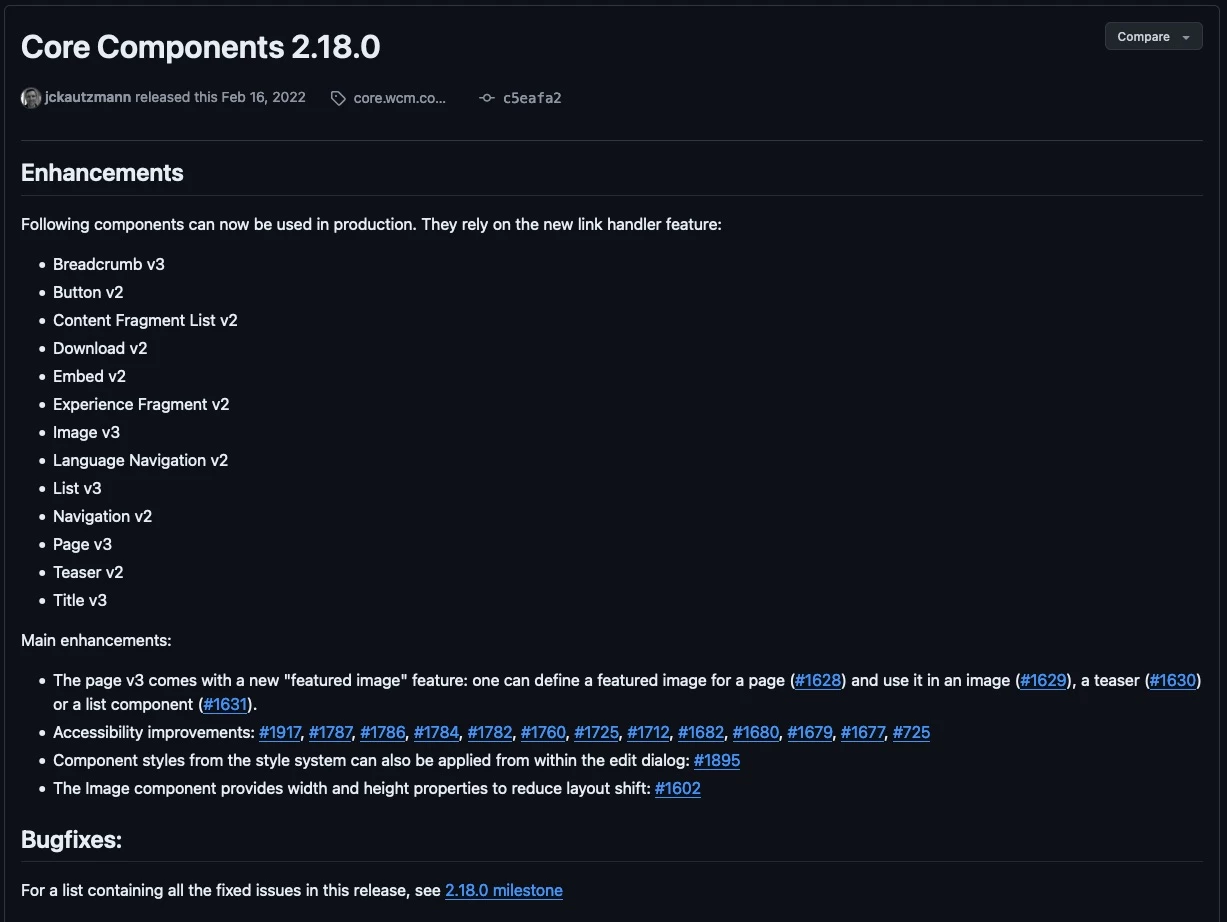1227x922 pixels.
Task: Open issue #1628 featured image link
Action: tap(819, 680)
